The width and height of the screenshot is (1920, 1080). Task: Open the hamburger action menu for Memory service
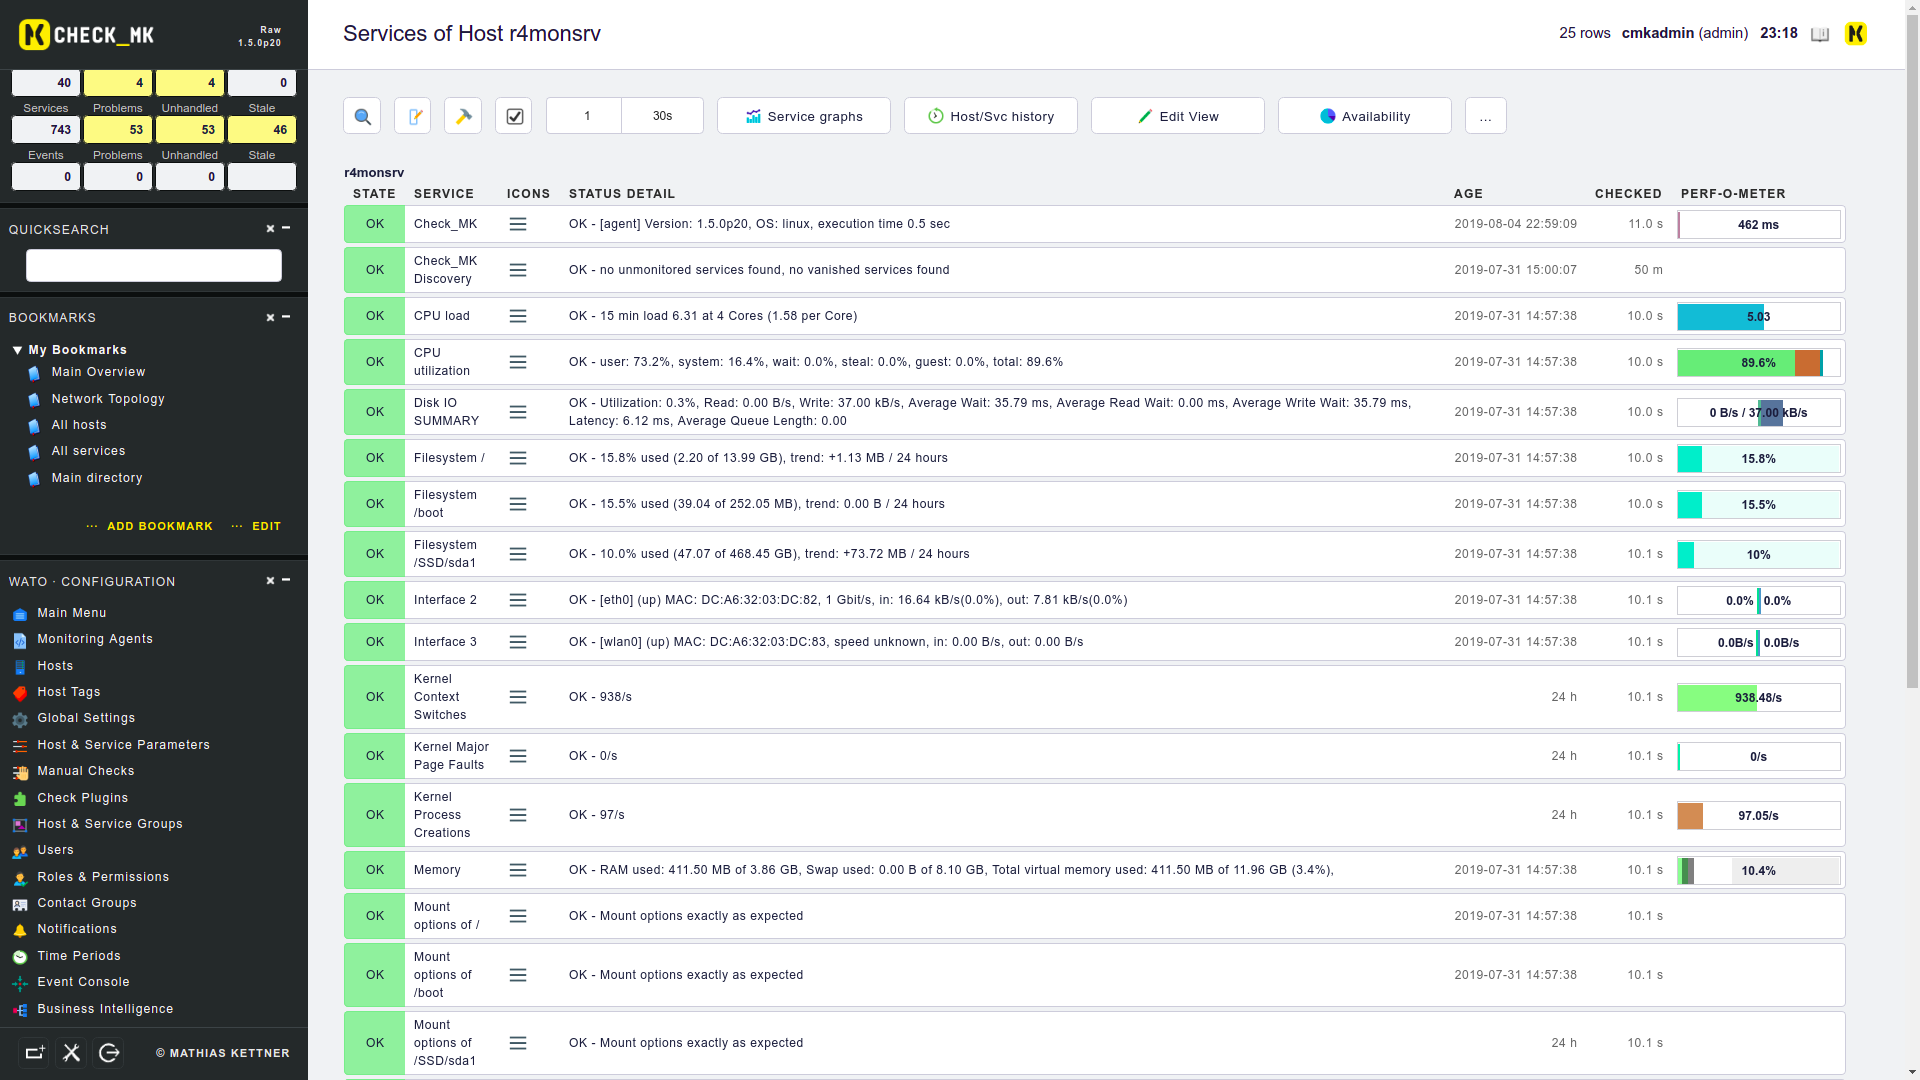click(x=518, y=870)
